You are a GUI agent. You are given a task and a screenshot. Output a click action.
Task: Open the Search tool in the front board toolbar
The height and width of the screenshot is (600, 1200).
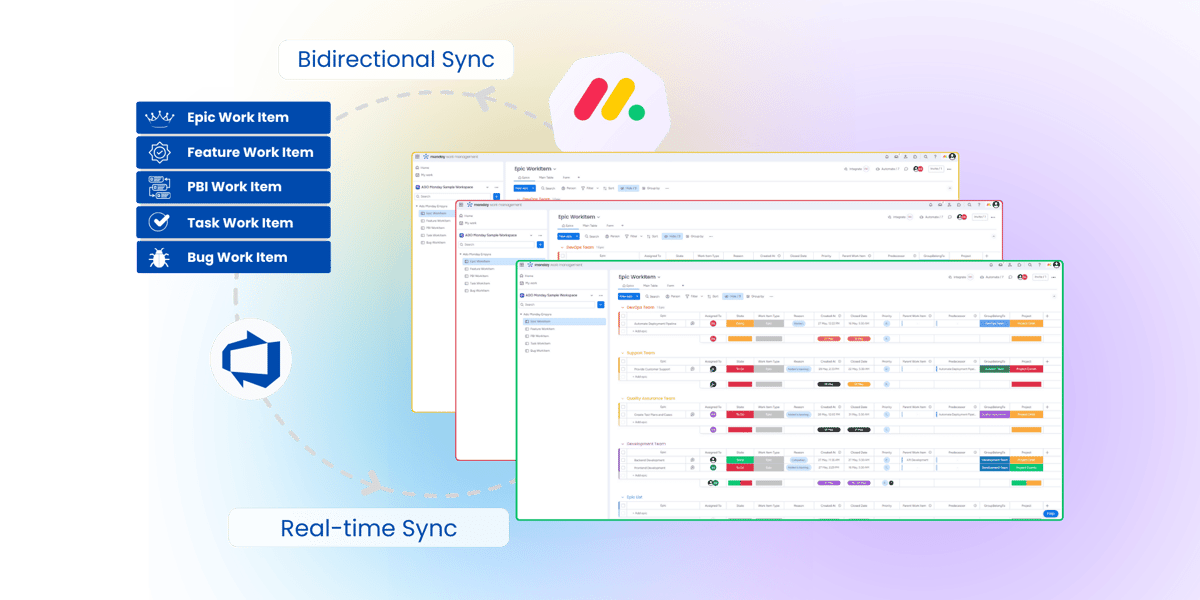pos(653,296)
